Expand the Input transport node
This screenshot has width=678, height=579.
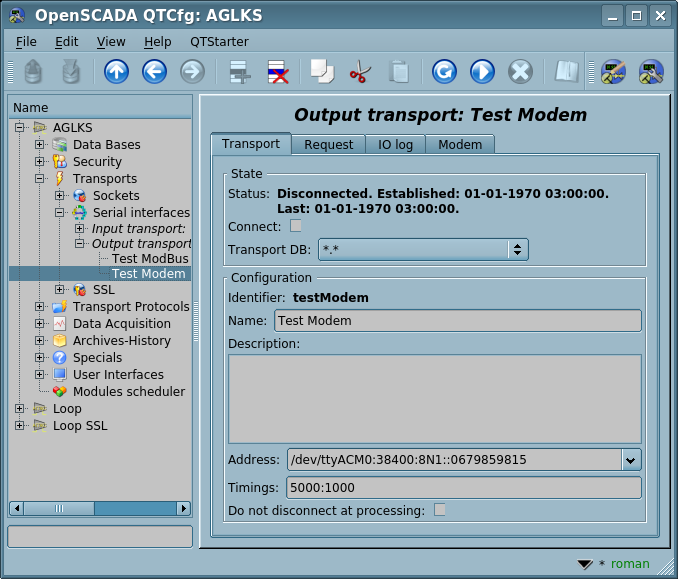click(x=80, y=228)
